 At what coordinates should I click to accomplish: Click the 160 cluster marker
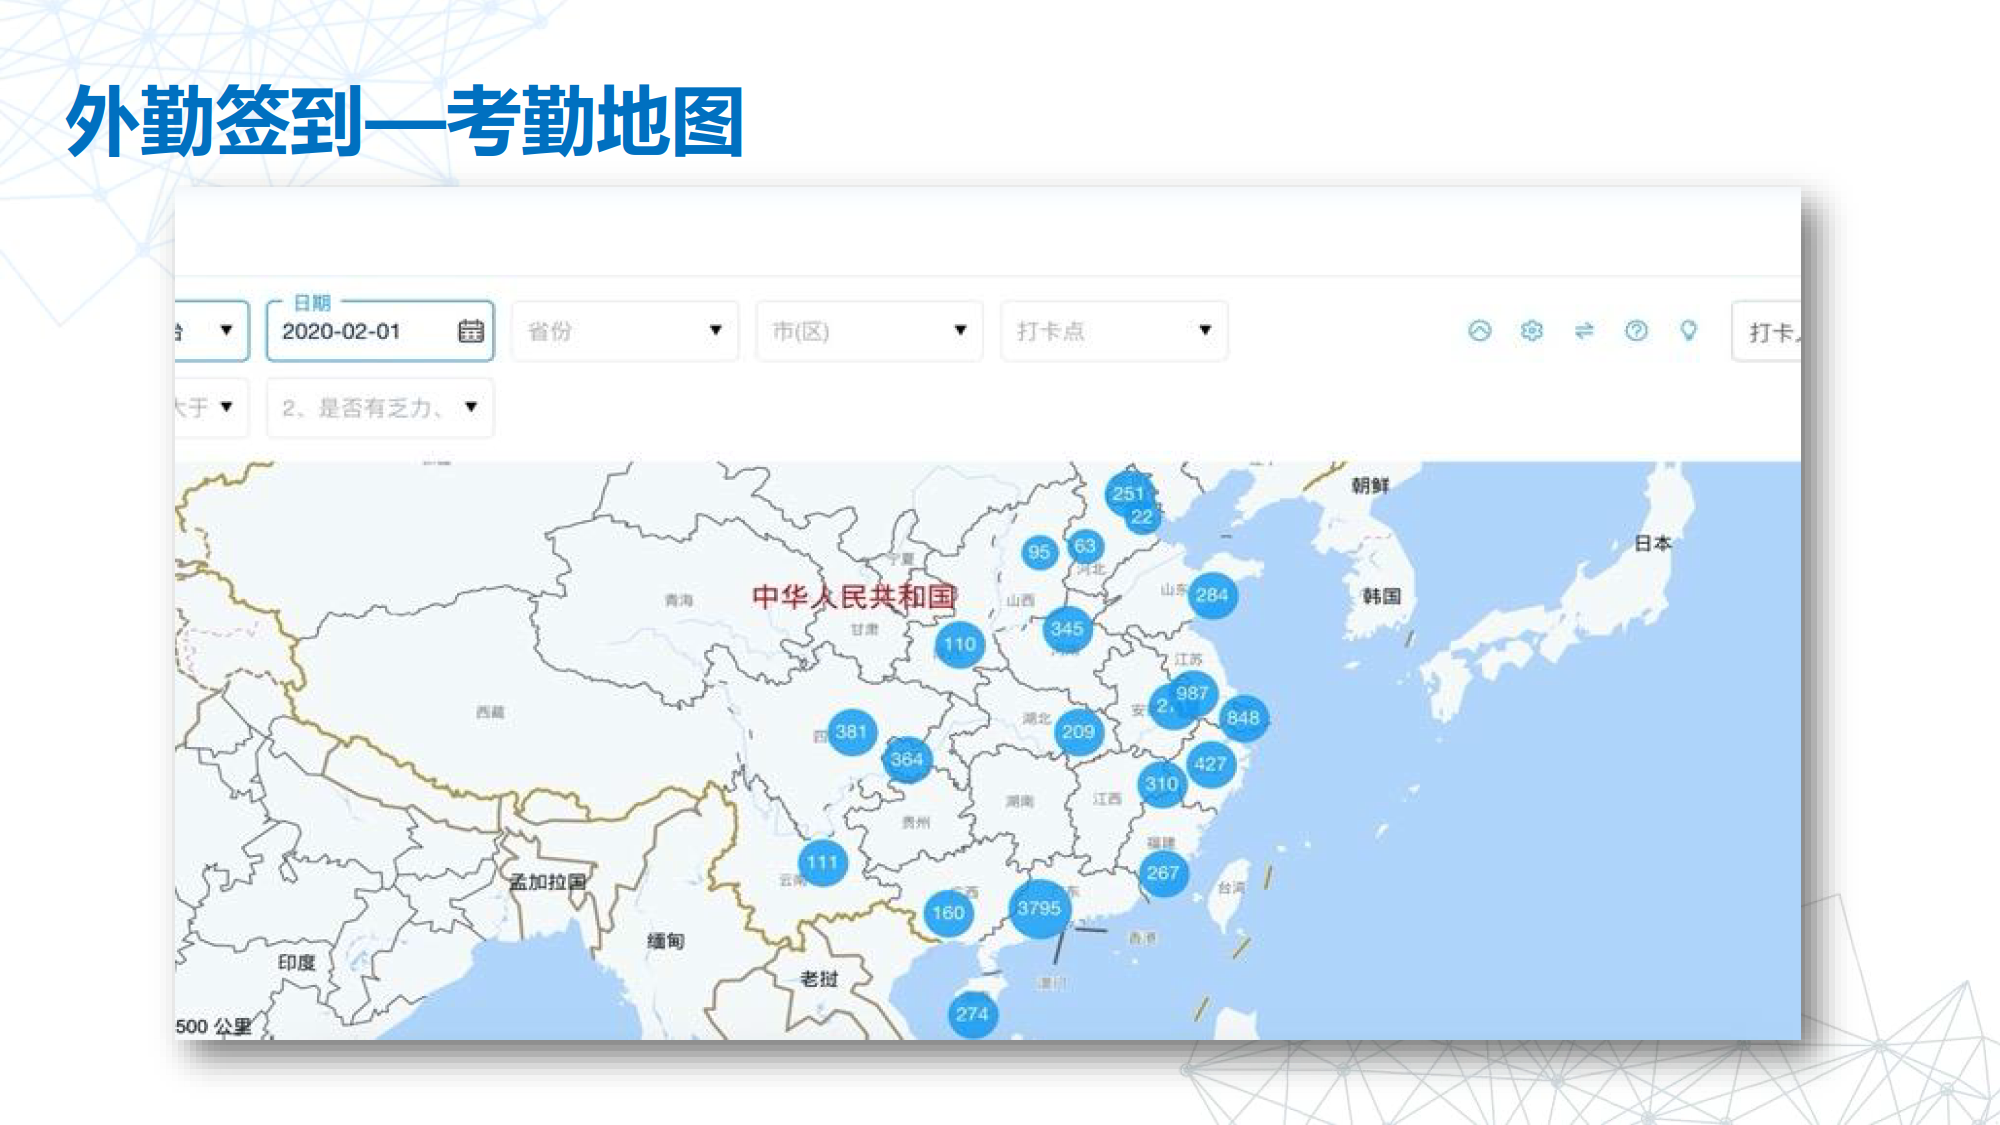(x=948, y=913)
